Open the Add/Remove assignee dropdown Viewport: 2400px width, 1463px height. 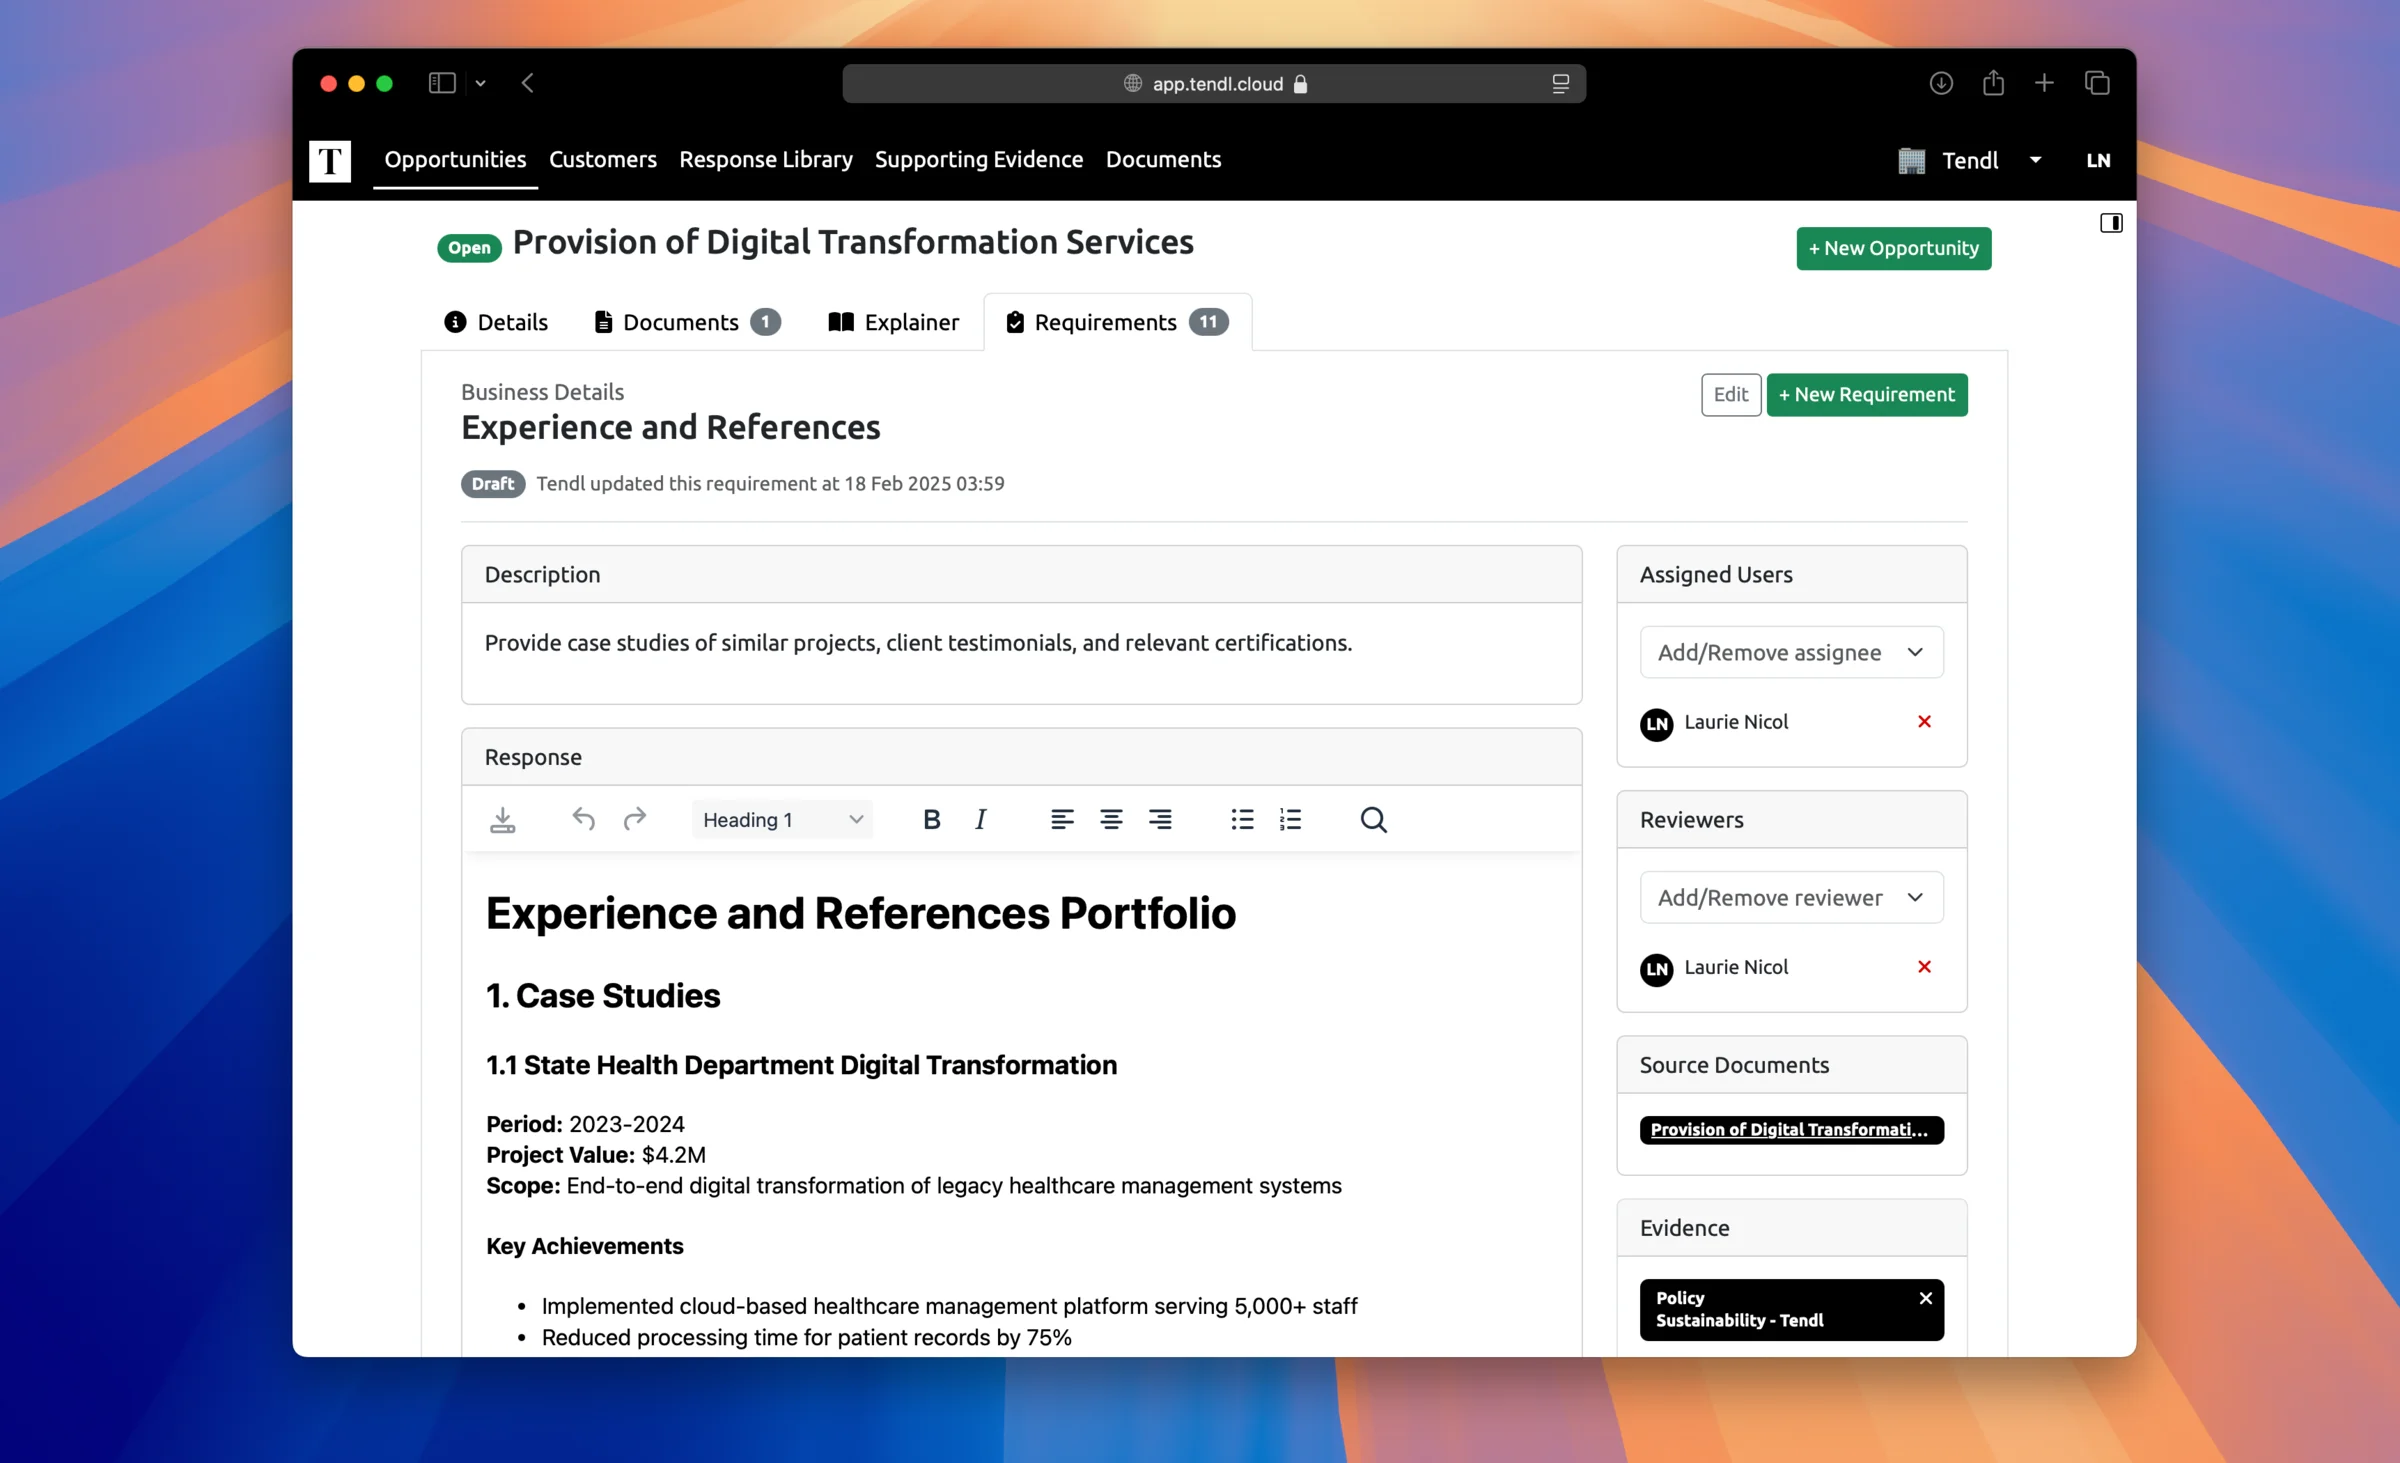click(x=1790, y=652)
